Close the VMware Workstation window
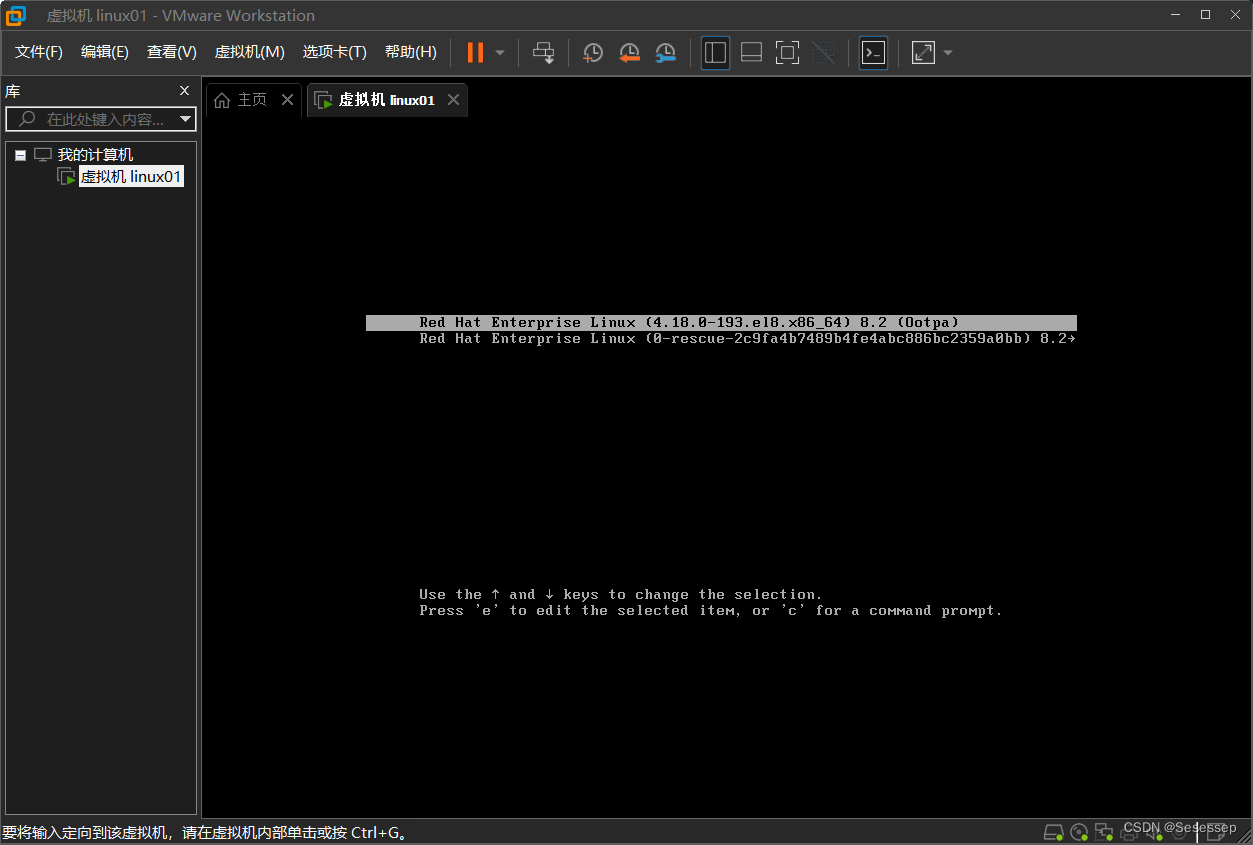 coord(1234,14)
